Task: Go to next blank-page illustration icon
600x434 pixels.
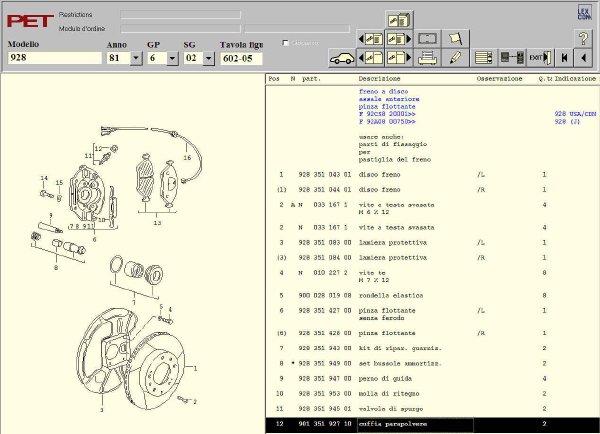Action: pos(399,58)
